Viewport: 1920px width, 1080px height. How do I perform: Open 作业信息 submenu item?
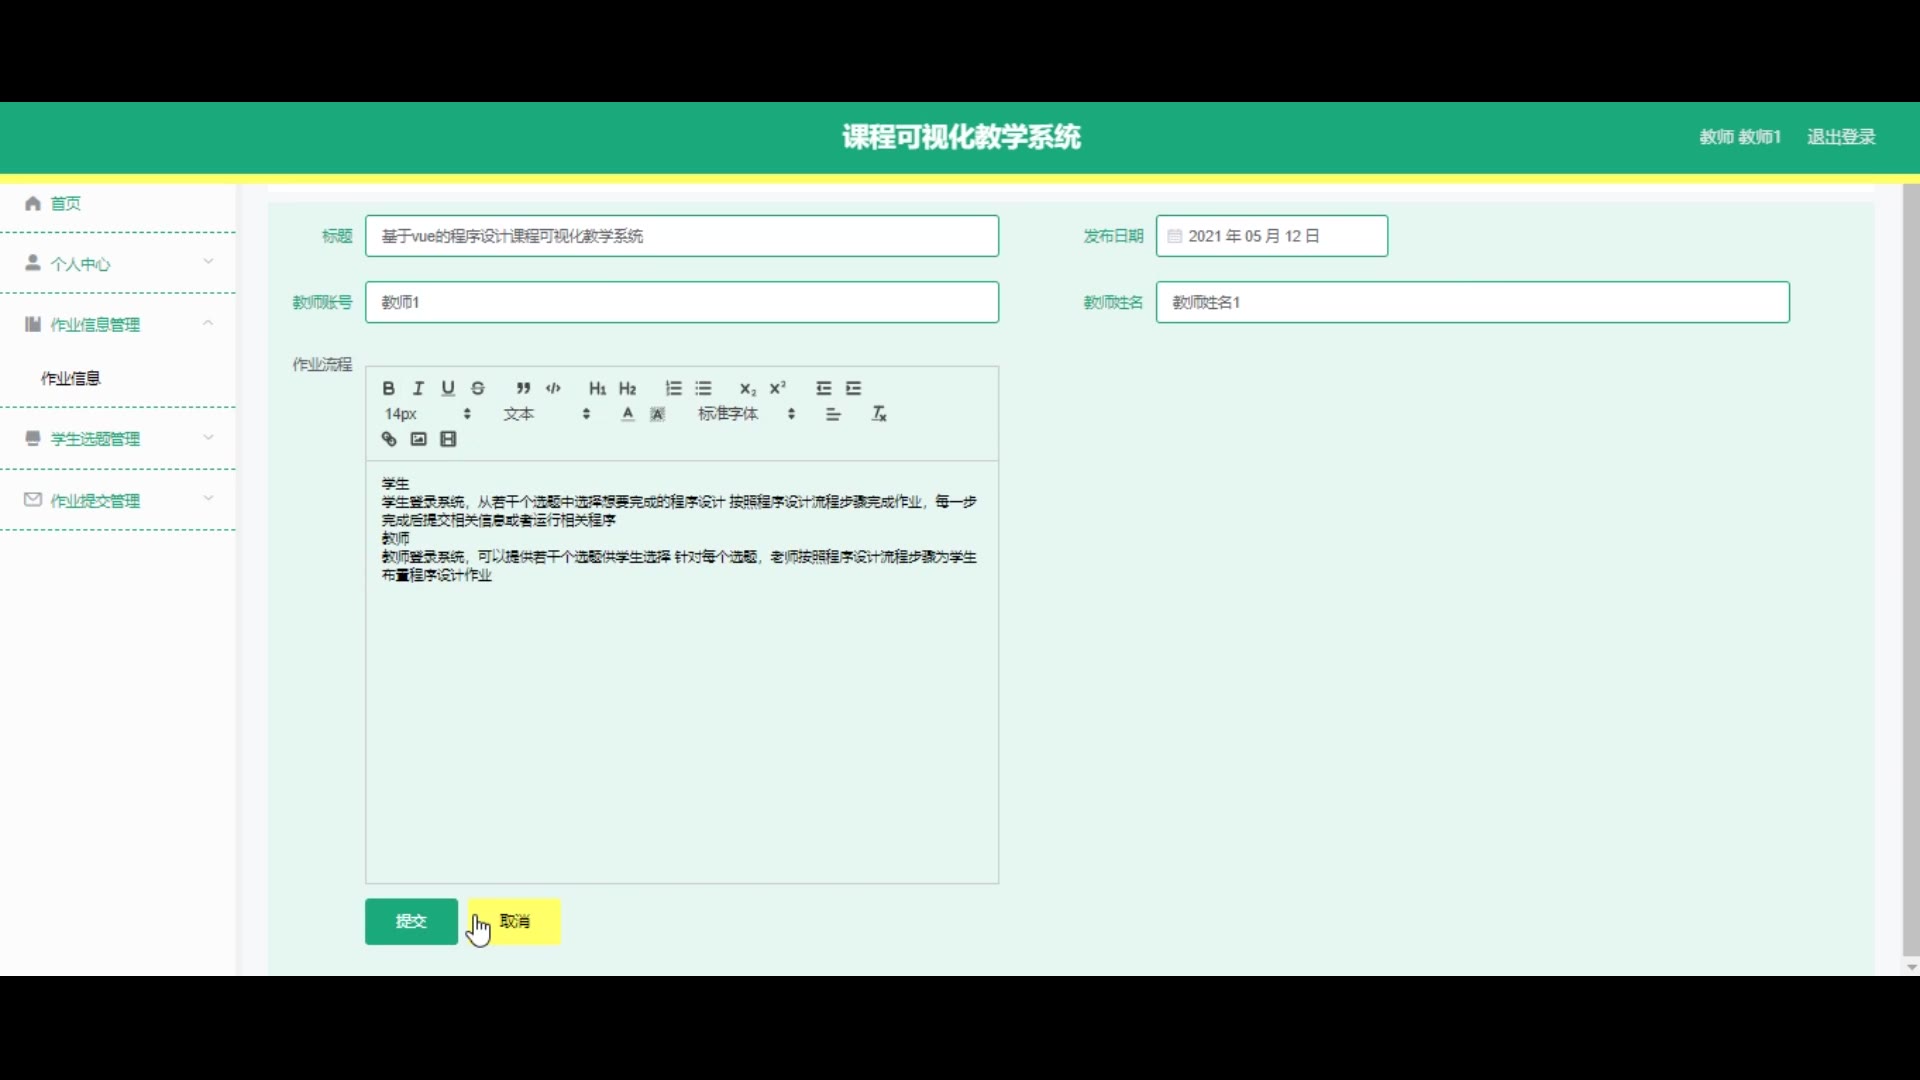(x=71, y=378)
